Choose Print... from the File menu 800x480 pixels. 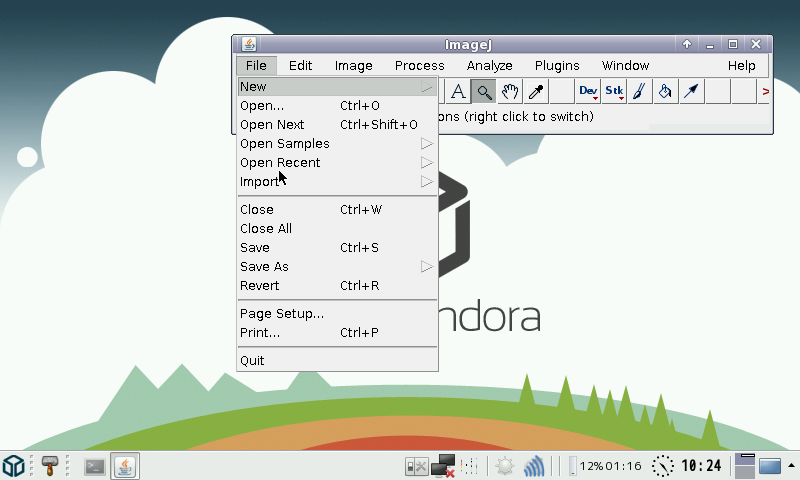337,333
